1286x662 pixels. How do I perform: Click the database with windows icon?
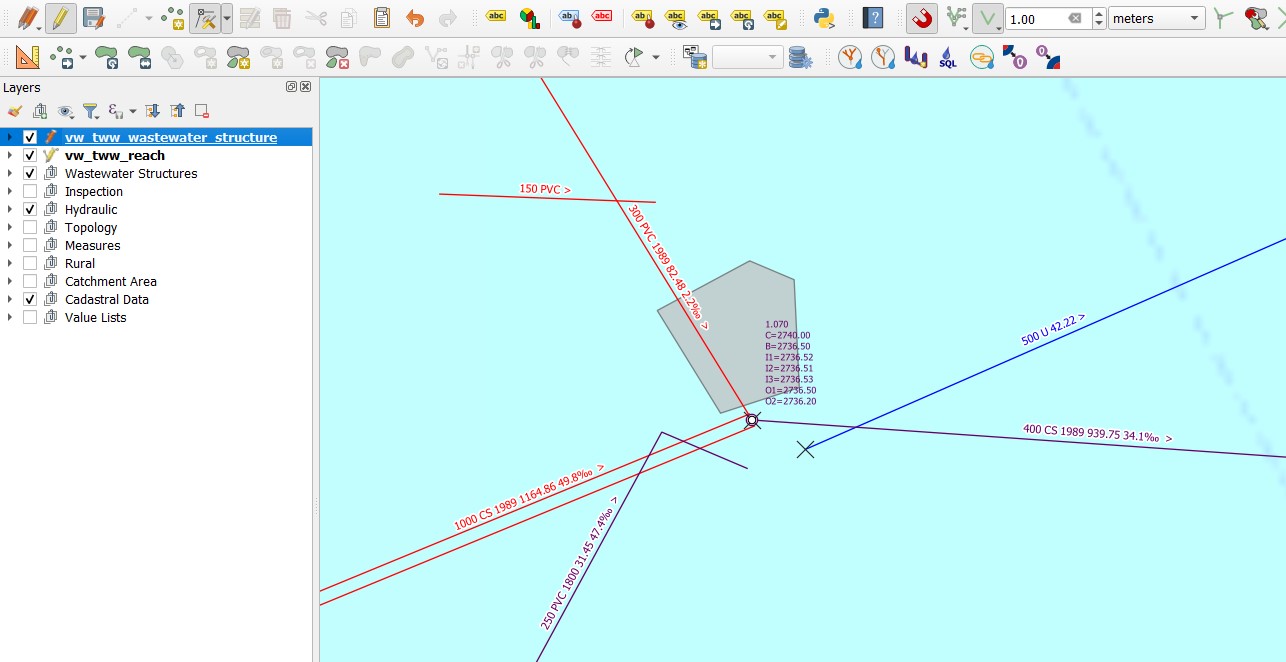click(694, 57)
